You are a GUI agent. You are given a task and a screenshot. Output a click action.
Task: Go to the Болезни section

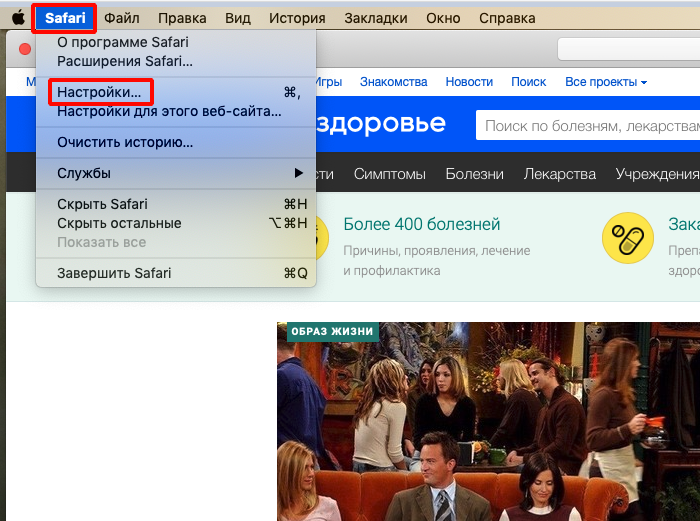point(475,174)
